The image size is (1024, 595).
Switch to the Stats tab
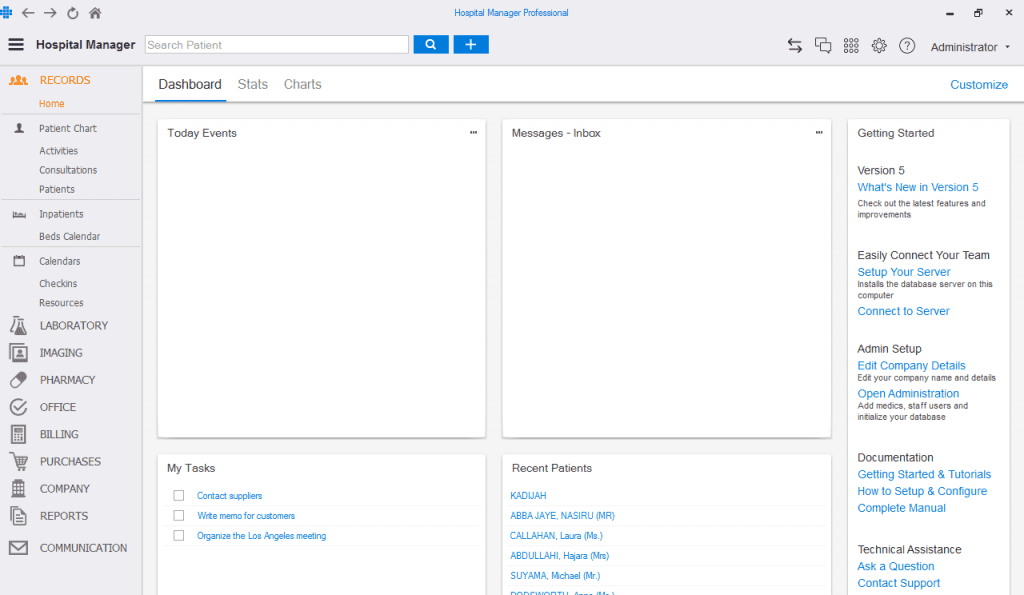click(253, 85)
